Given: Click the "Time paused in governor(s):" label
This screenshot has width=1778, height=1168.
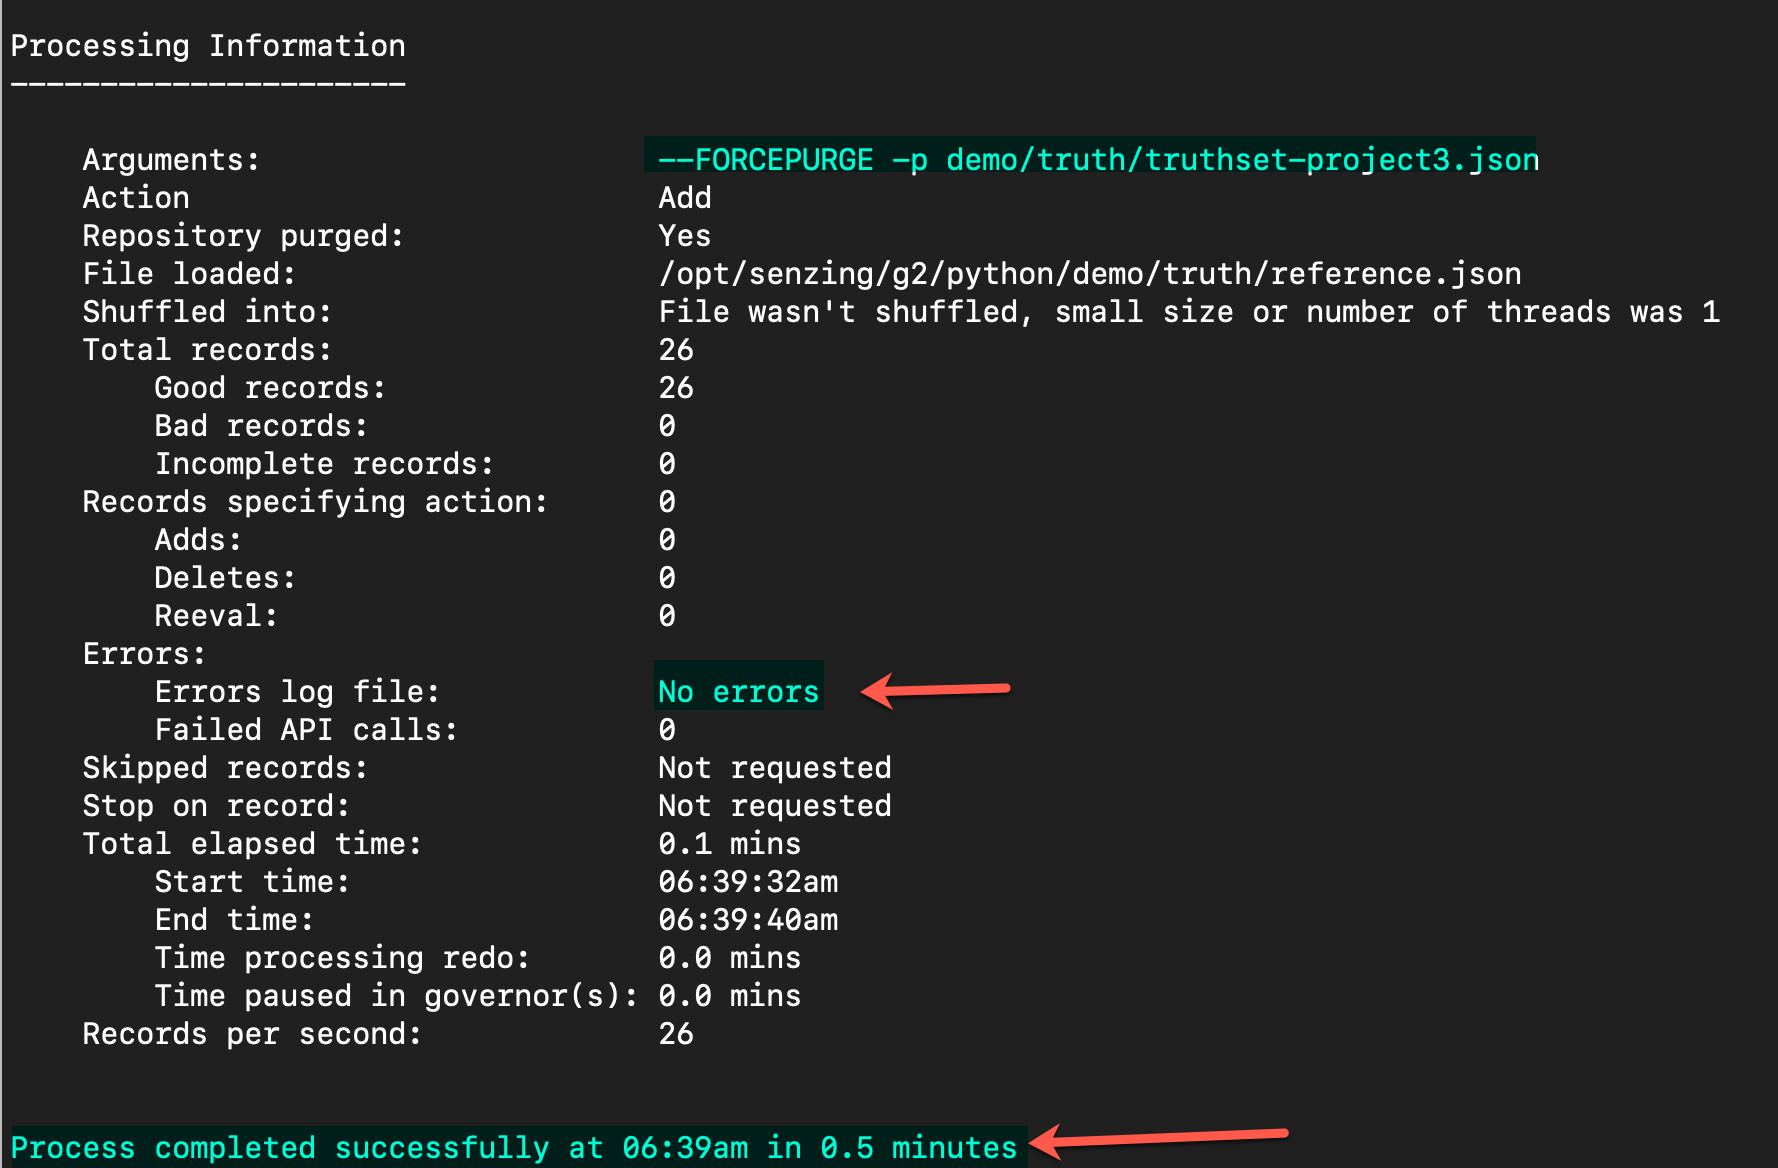Looking at the screenshot, I should tap(396, 995).
